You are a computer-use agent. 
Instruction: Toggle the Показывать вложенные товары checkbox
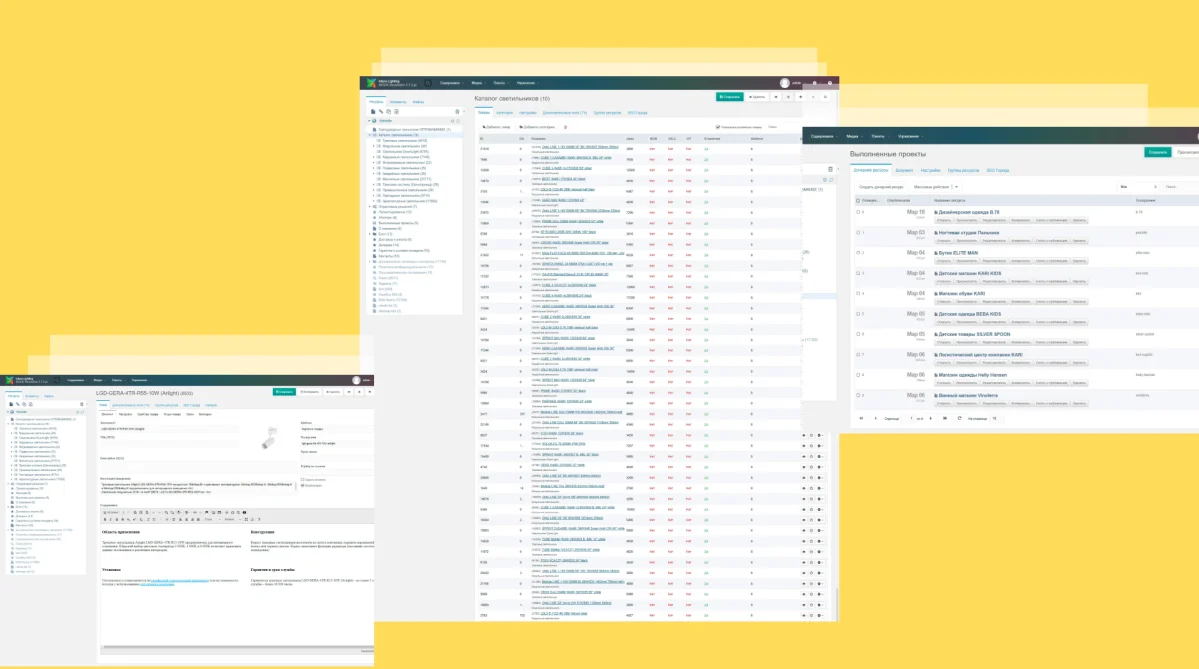pos(717,127)
